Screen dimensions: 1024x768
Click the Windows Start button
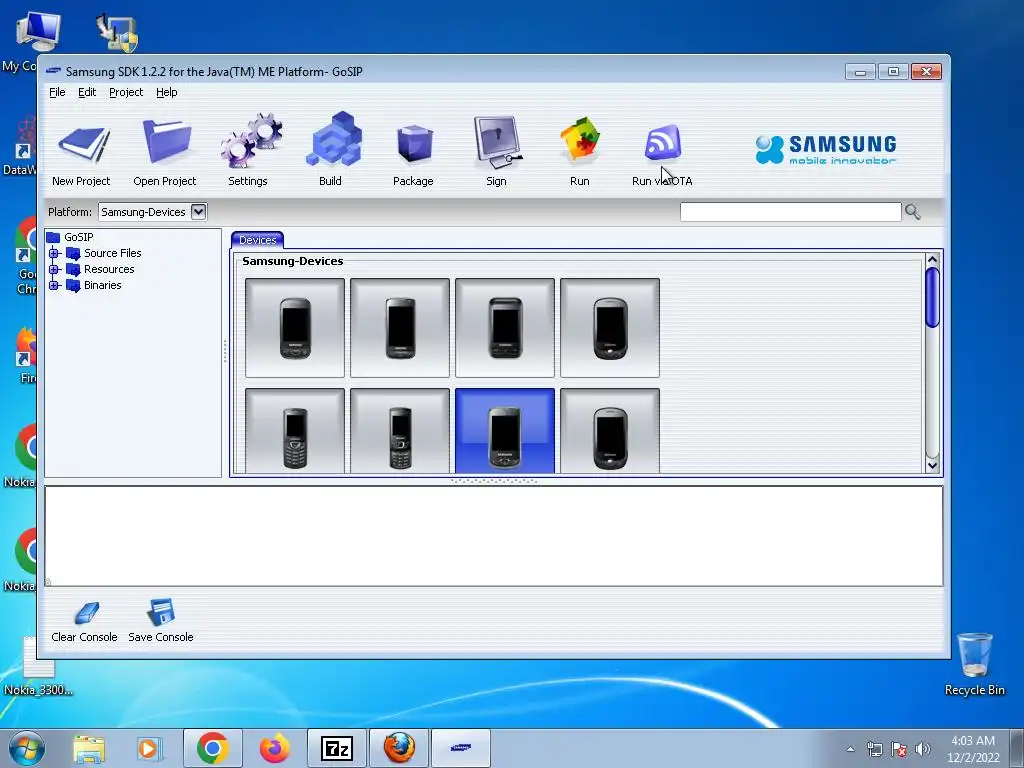pyautogui.click(x=27, y=748)
